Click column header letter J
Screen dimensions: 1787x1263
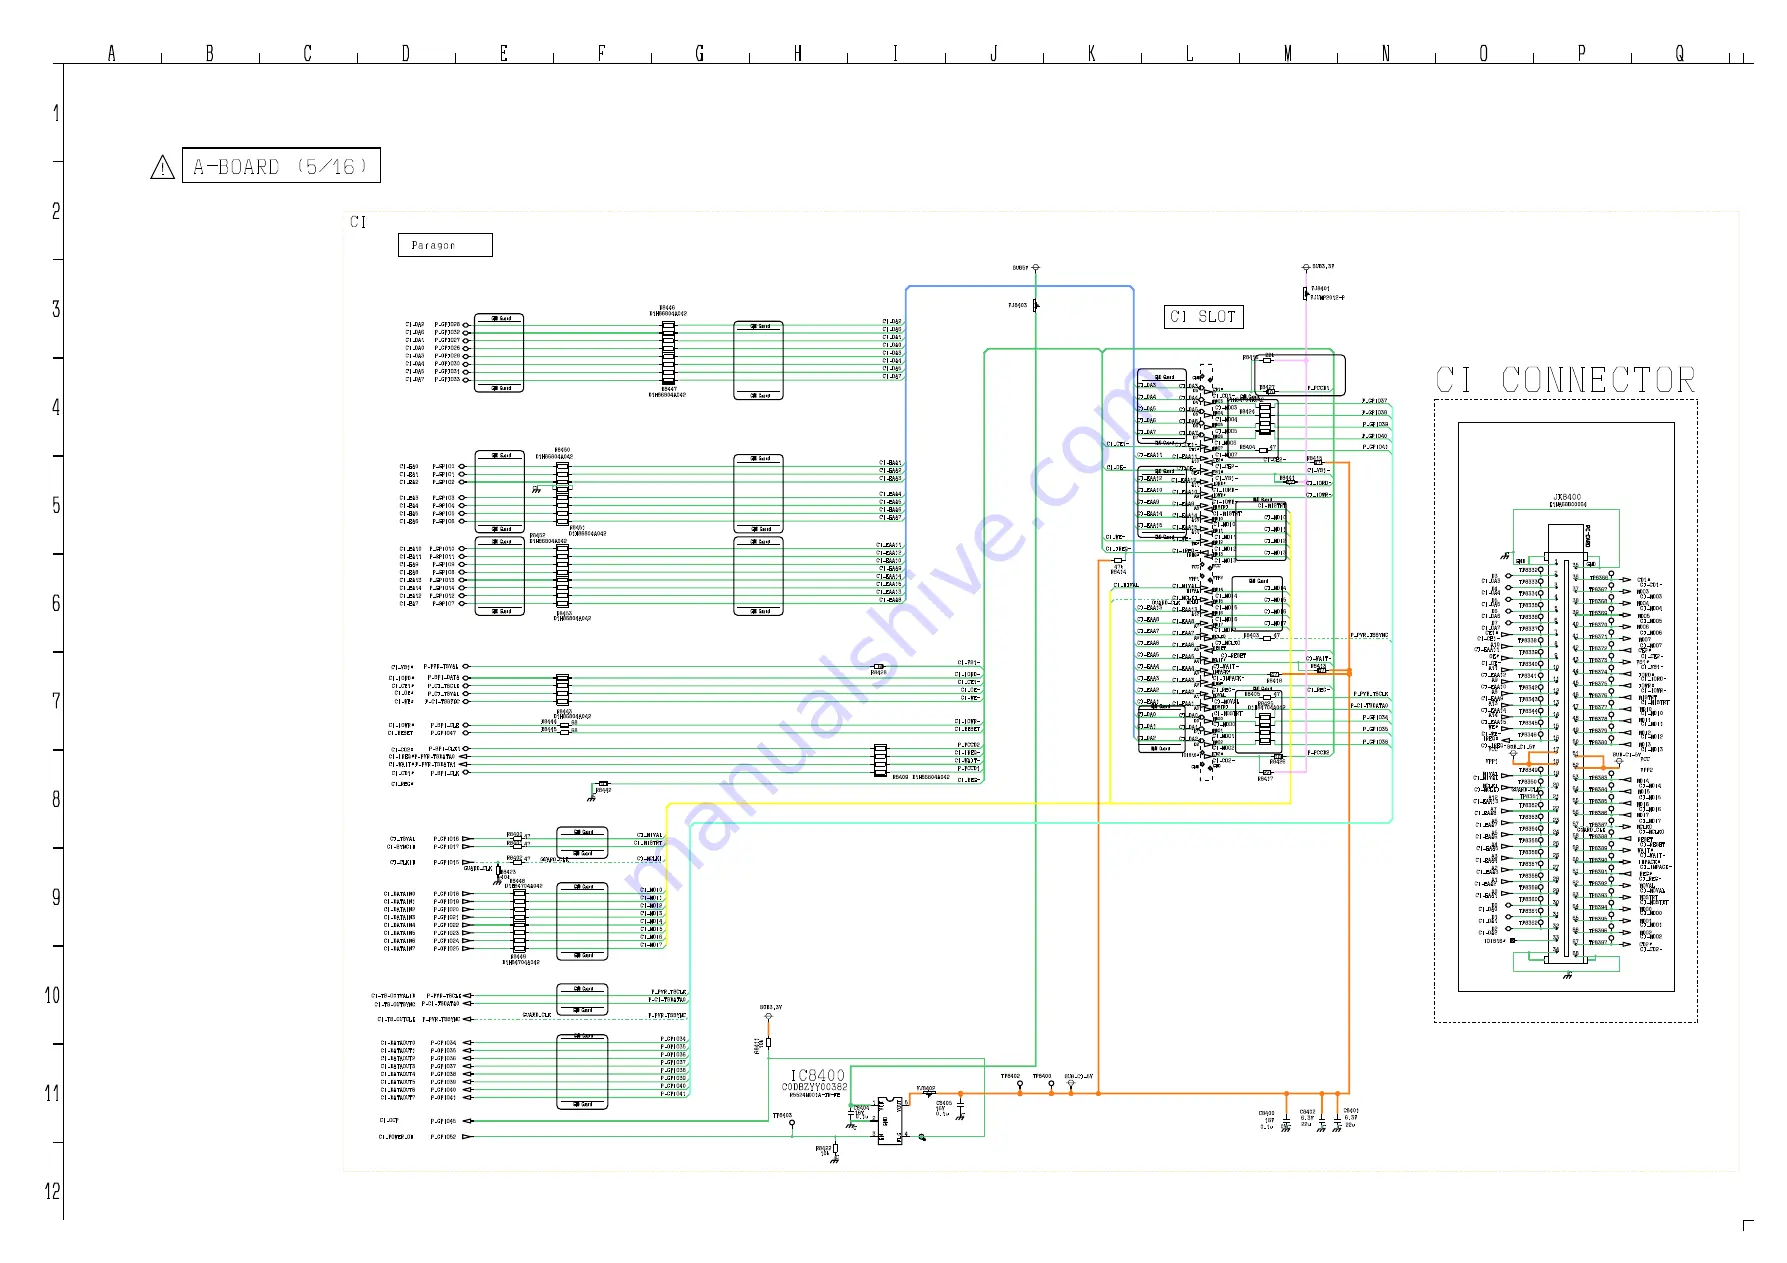click(x=993, y=53)
